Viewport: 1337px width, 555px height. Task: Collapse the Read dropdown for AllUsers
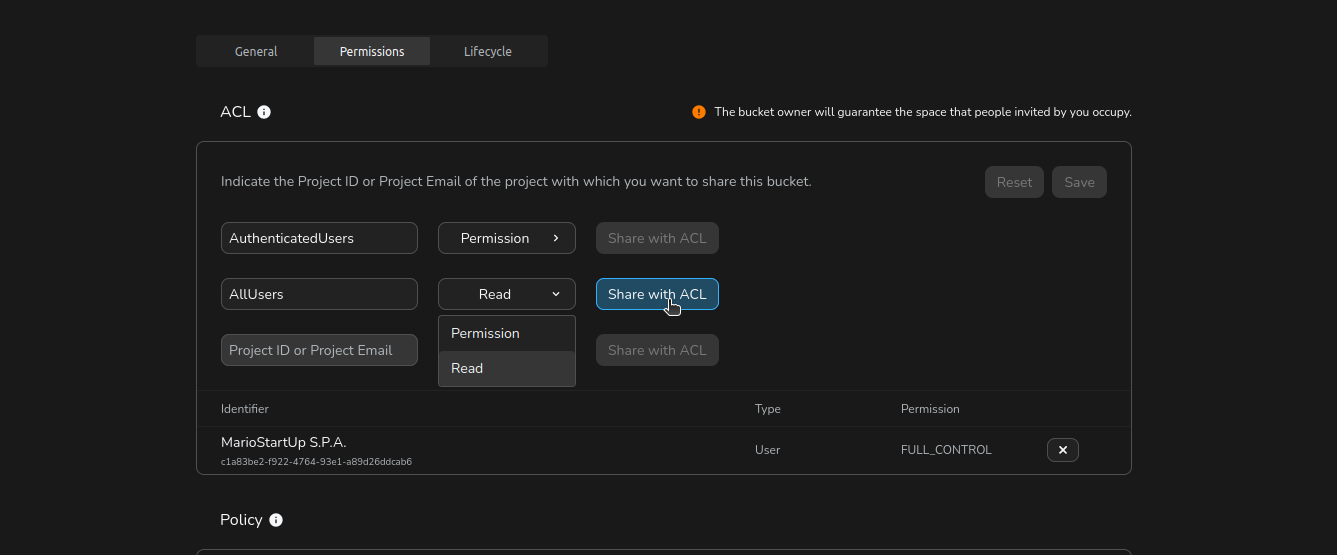(x=506, y=294)
